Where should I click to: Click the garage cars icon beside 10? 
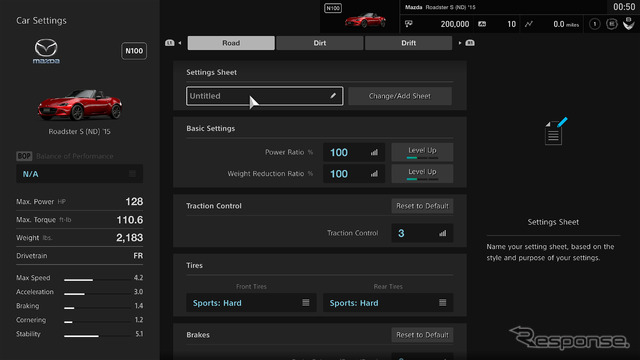point(482,24)
